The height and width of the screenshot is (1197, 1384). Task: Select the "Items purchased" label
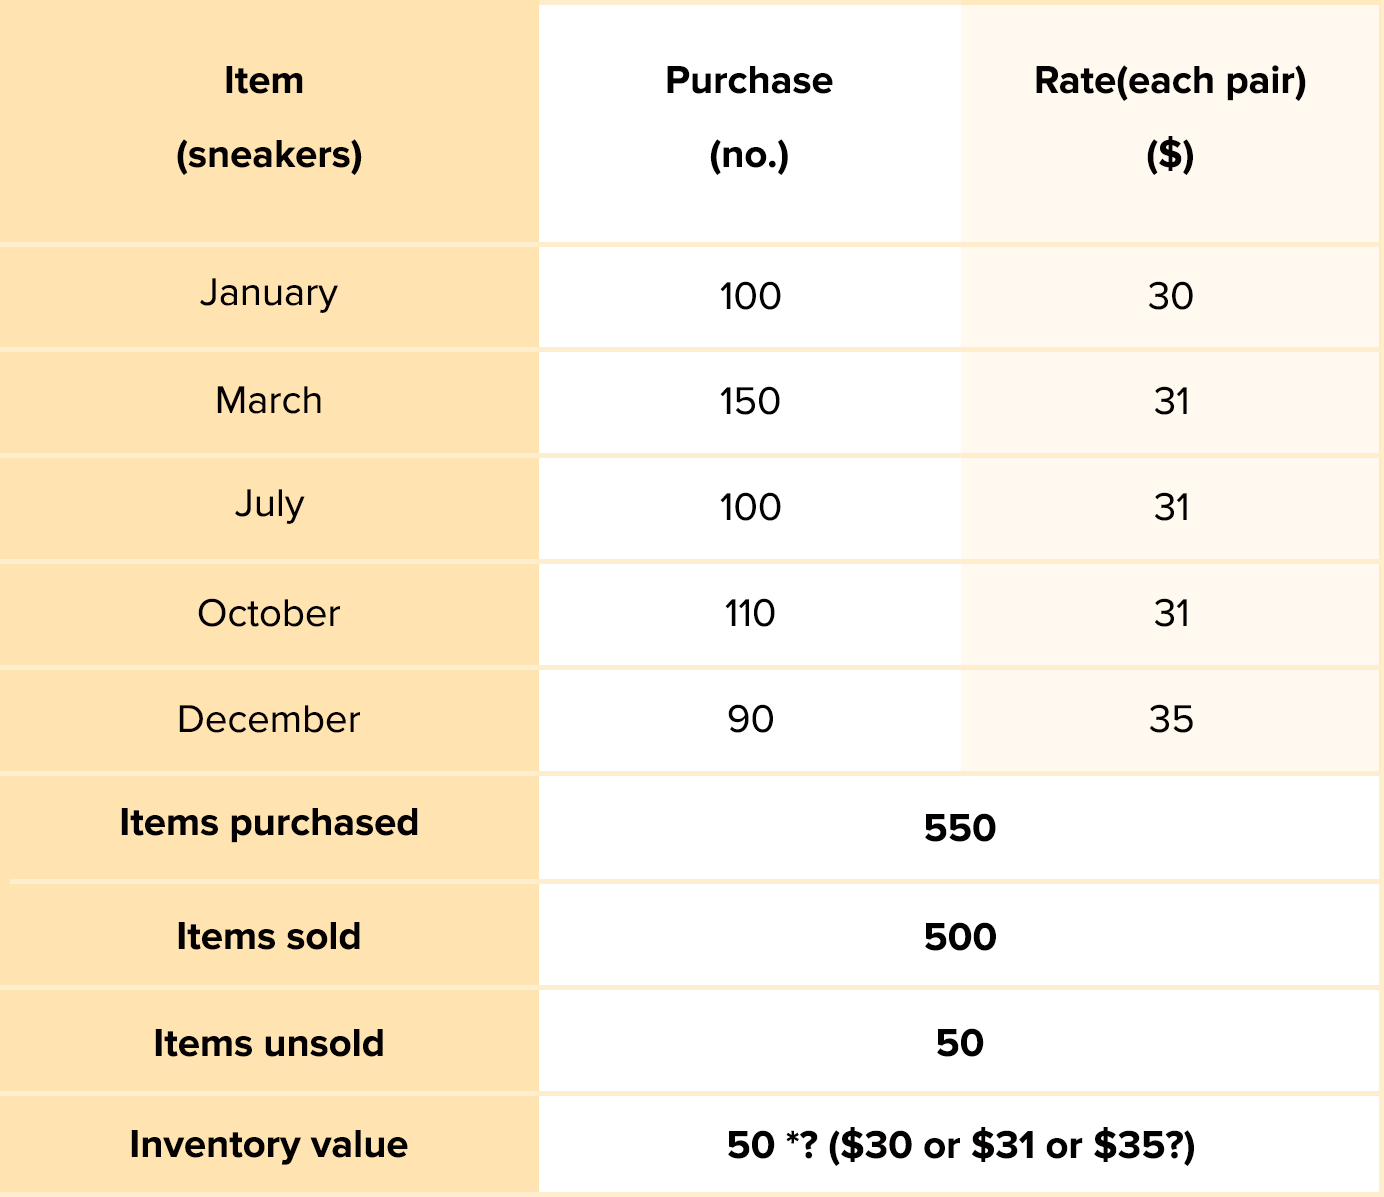tap(268, 823)
